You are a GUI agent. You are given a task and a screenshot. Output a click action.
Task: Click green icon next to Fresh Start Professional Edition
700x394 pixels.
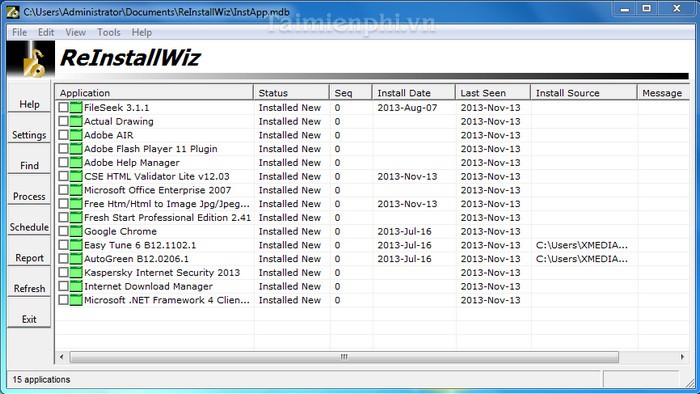click(x=76, y=218)
